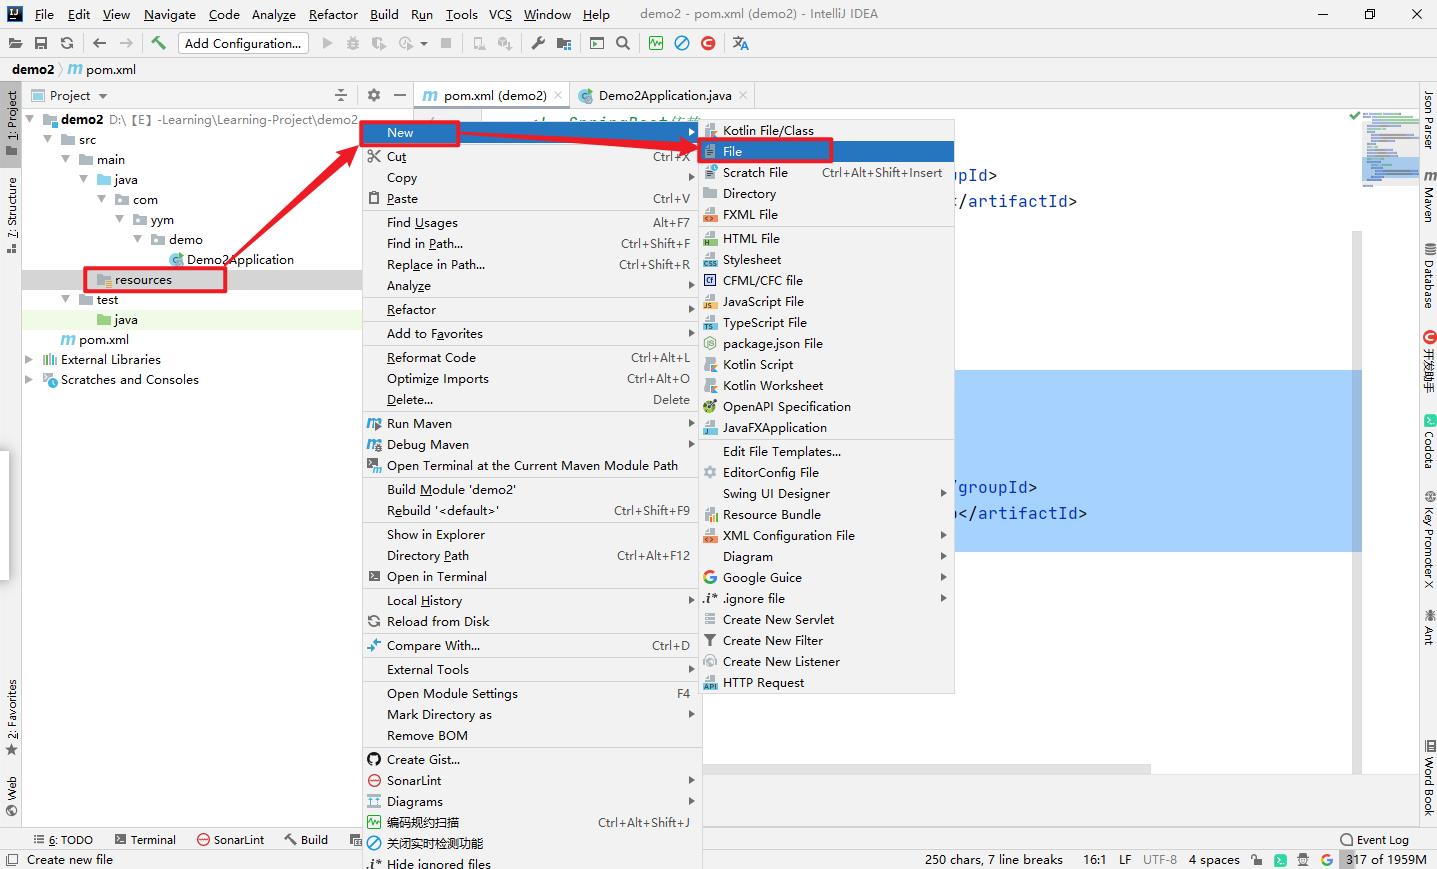Click the Build Project hammer icon
Image resolution: width=1437 pixels, height=869 pixels.
point(158,43)
